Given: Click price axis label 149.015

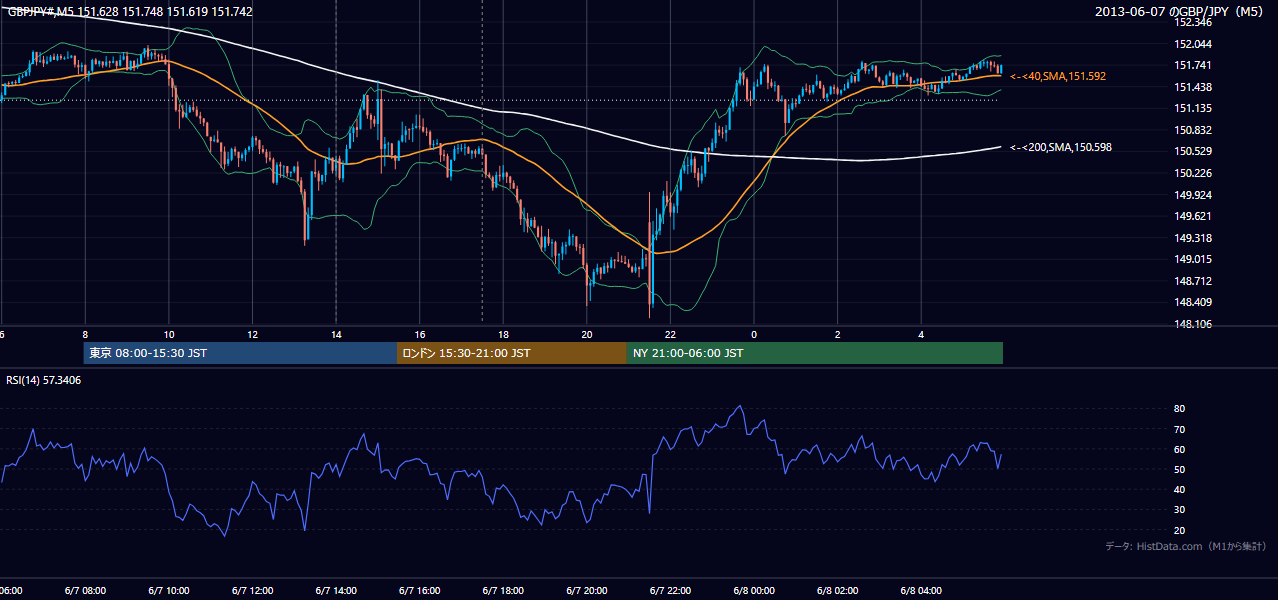Looking at the screenshot, I should 1192,259.
